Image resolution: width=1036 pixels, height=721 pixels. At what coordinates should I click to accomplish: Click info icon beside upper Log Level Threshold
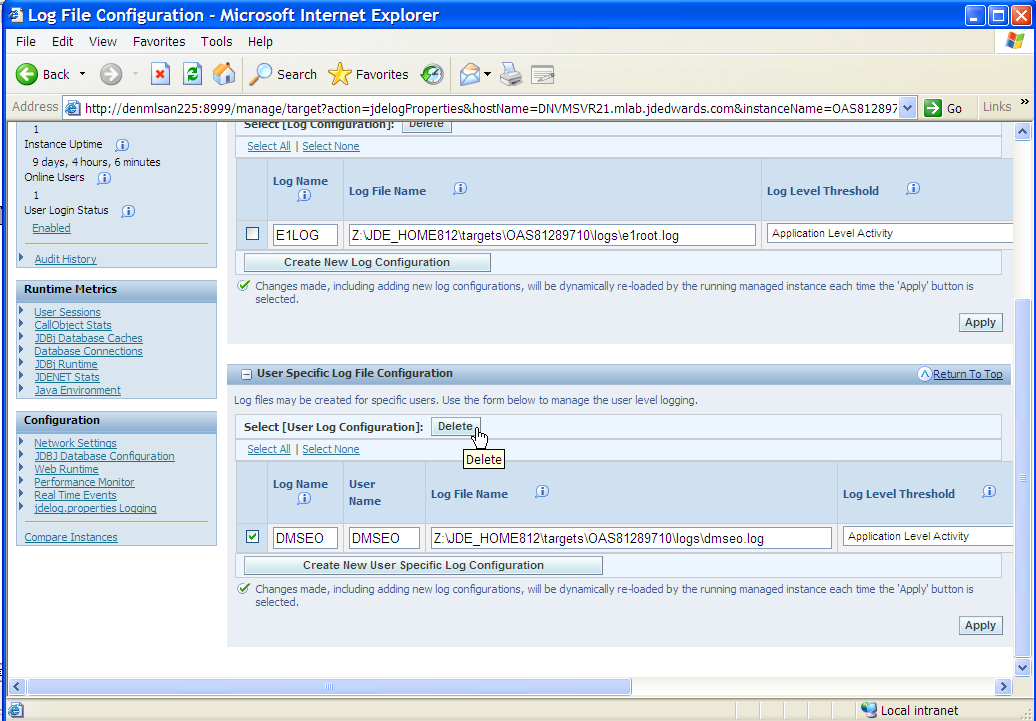913,189
